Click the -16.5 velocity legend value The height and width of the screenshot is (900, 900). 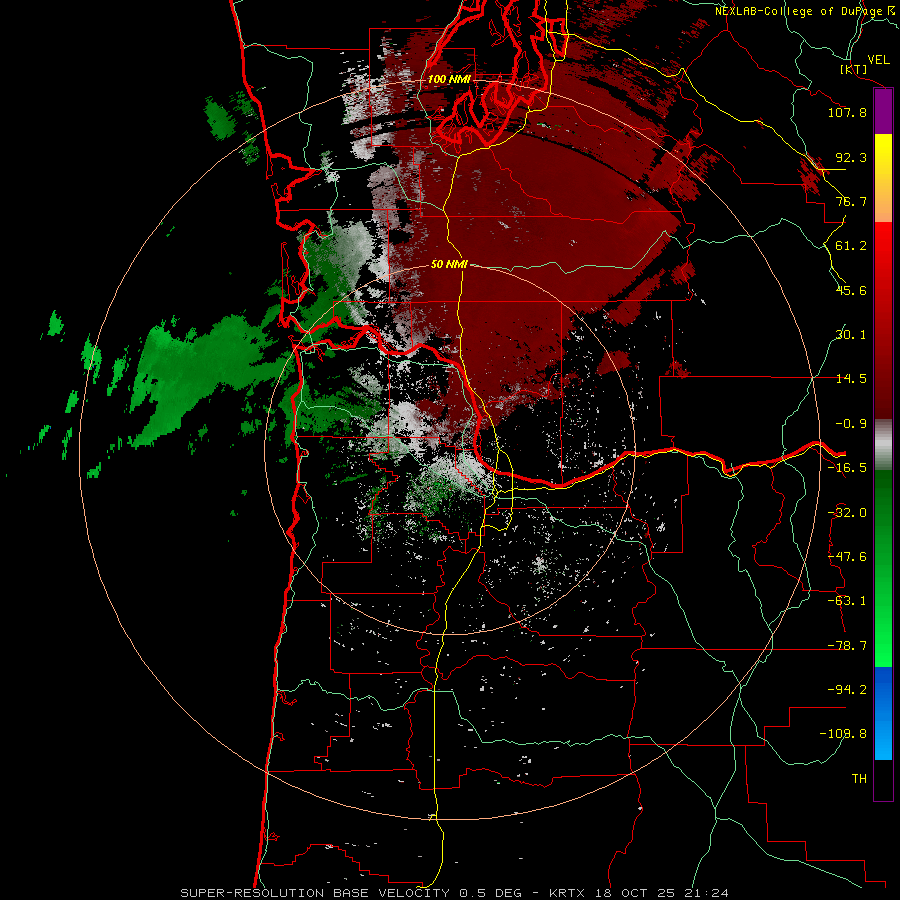point(847,468)
